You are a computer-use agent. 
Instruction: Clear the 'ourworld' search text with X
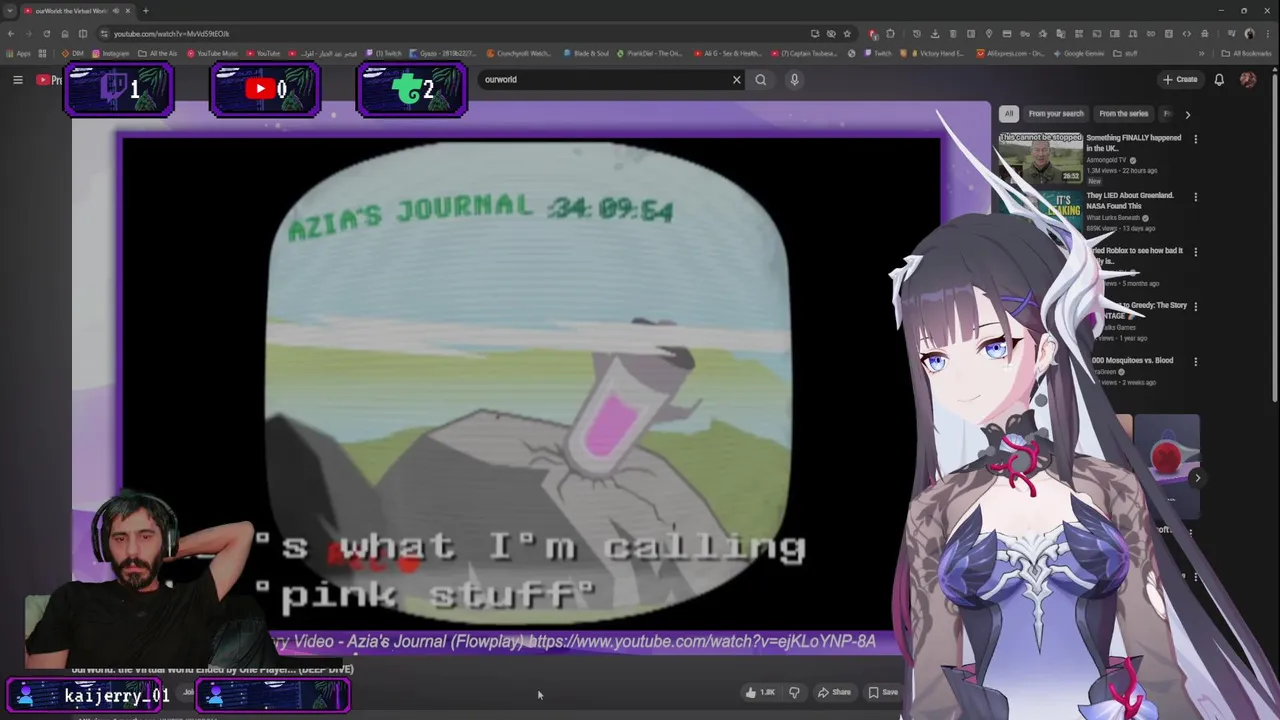point(737,79)
